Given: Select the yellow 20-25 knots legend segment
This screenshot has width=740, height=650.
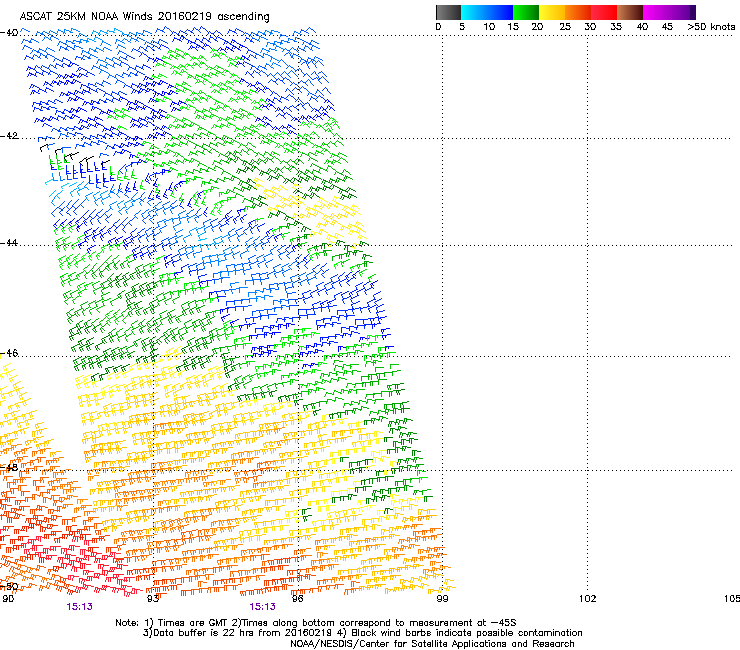Looking at the screenshot, I should point(552,12).
